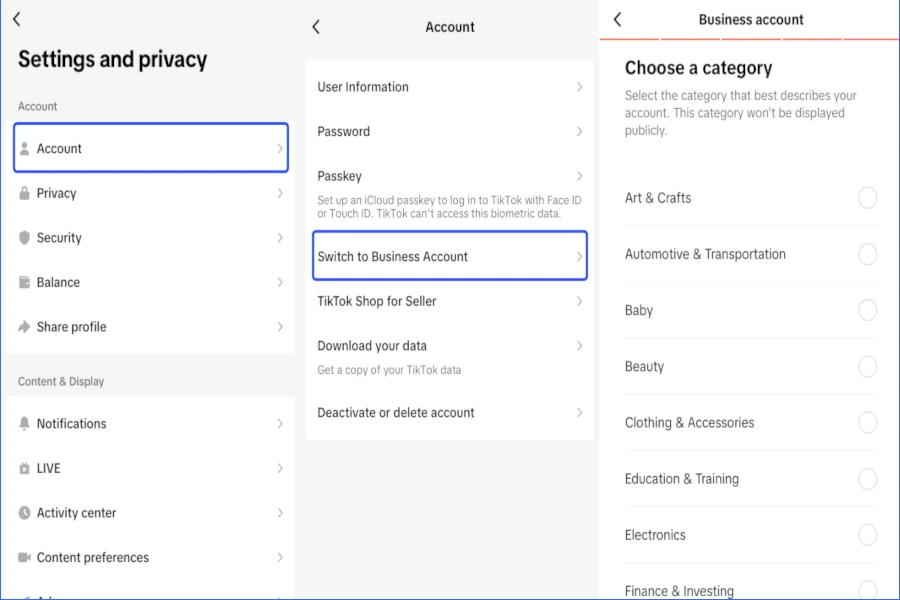Choose the Baby category radio button
Image resolution: width=900 pixels, height=600 pixels.
(x=867, y=311)
